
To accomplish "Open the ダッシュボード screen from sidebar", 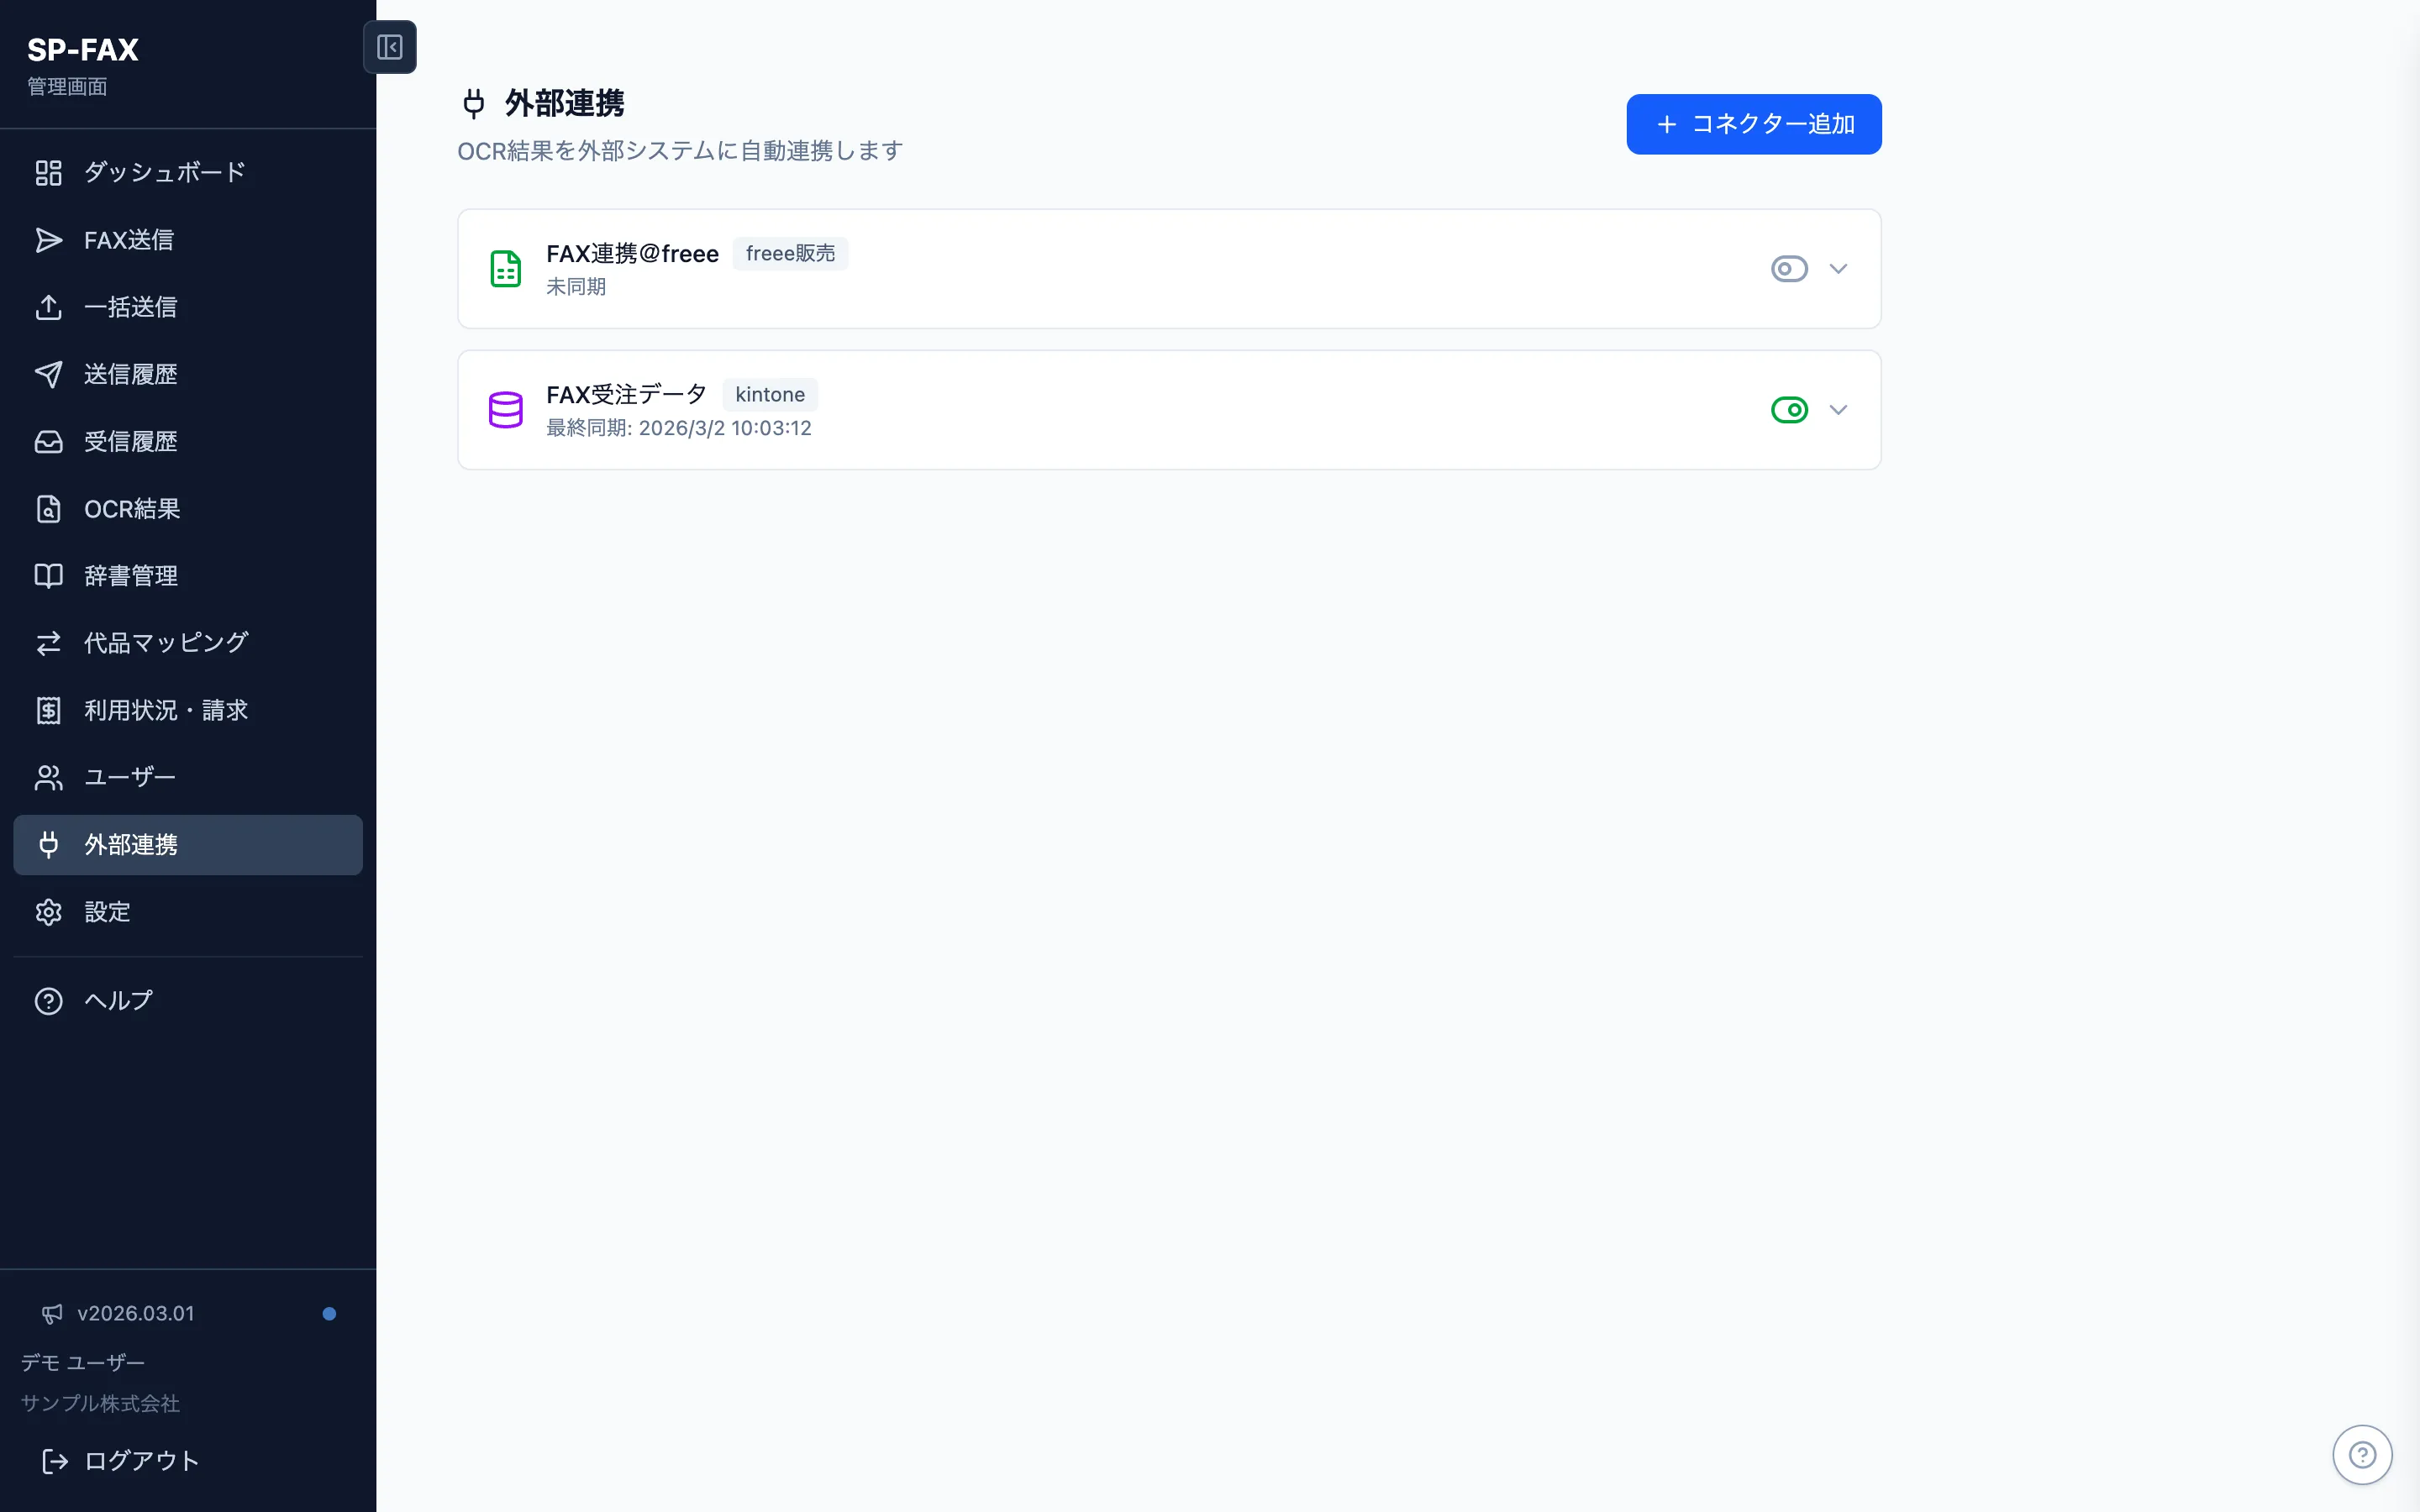I will pos(162,172).
